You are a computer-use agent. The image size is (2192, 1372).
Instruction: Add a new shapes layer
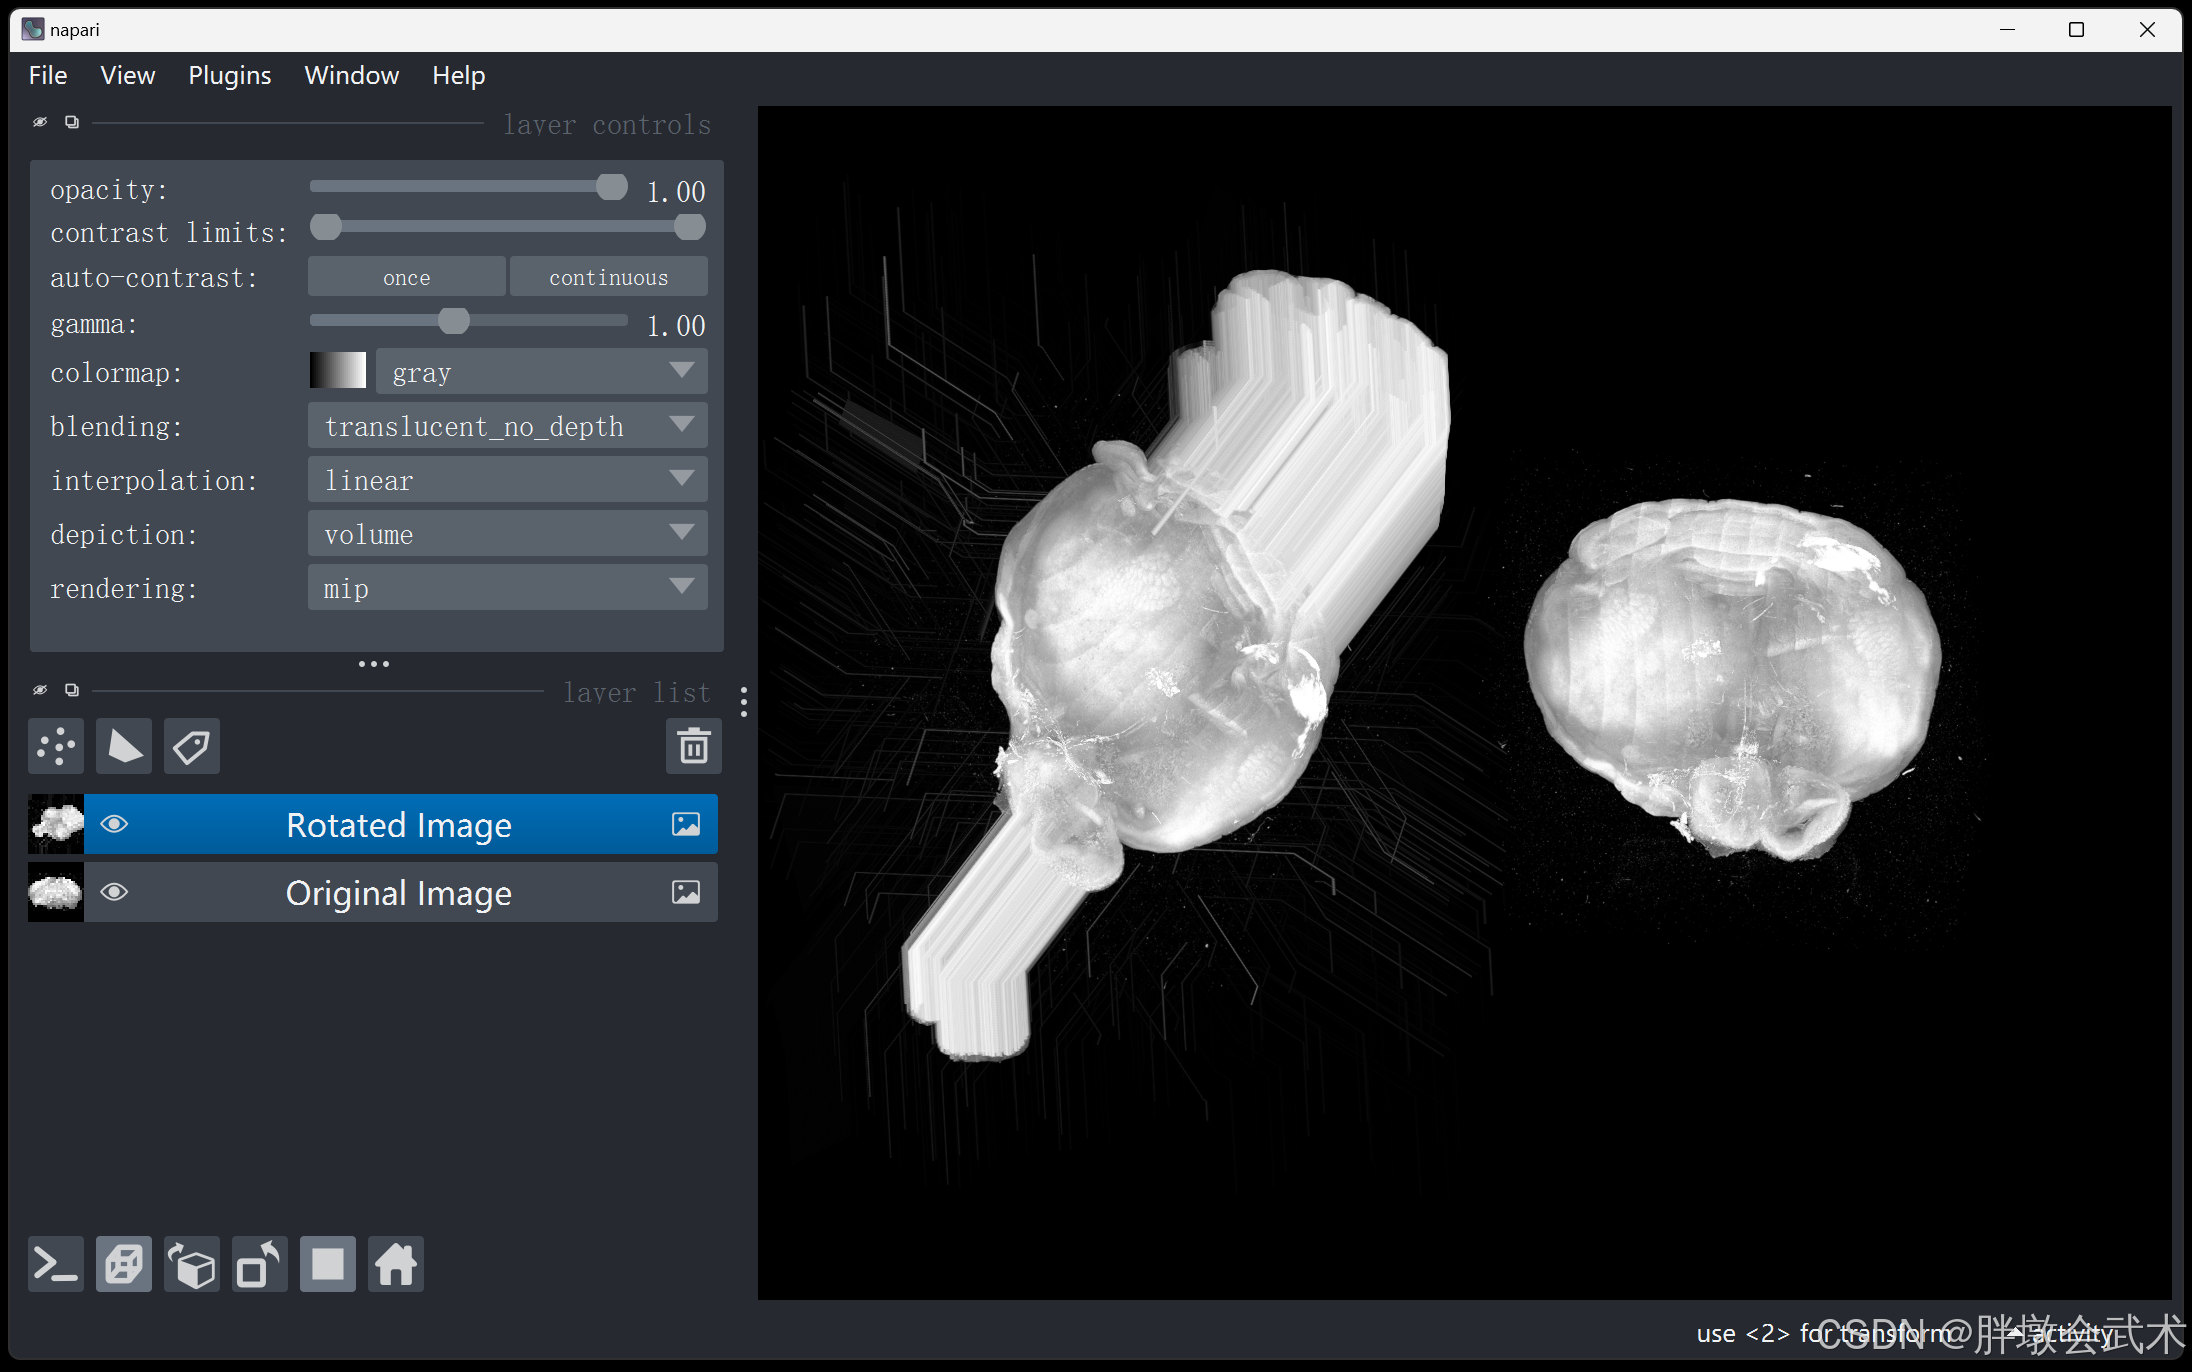pos(124,746)
